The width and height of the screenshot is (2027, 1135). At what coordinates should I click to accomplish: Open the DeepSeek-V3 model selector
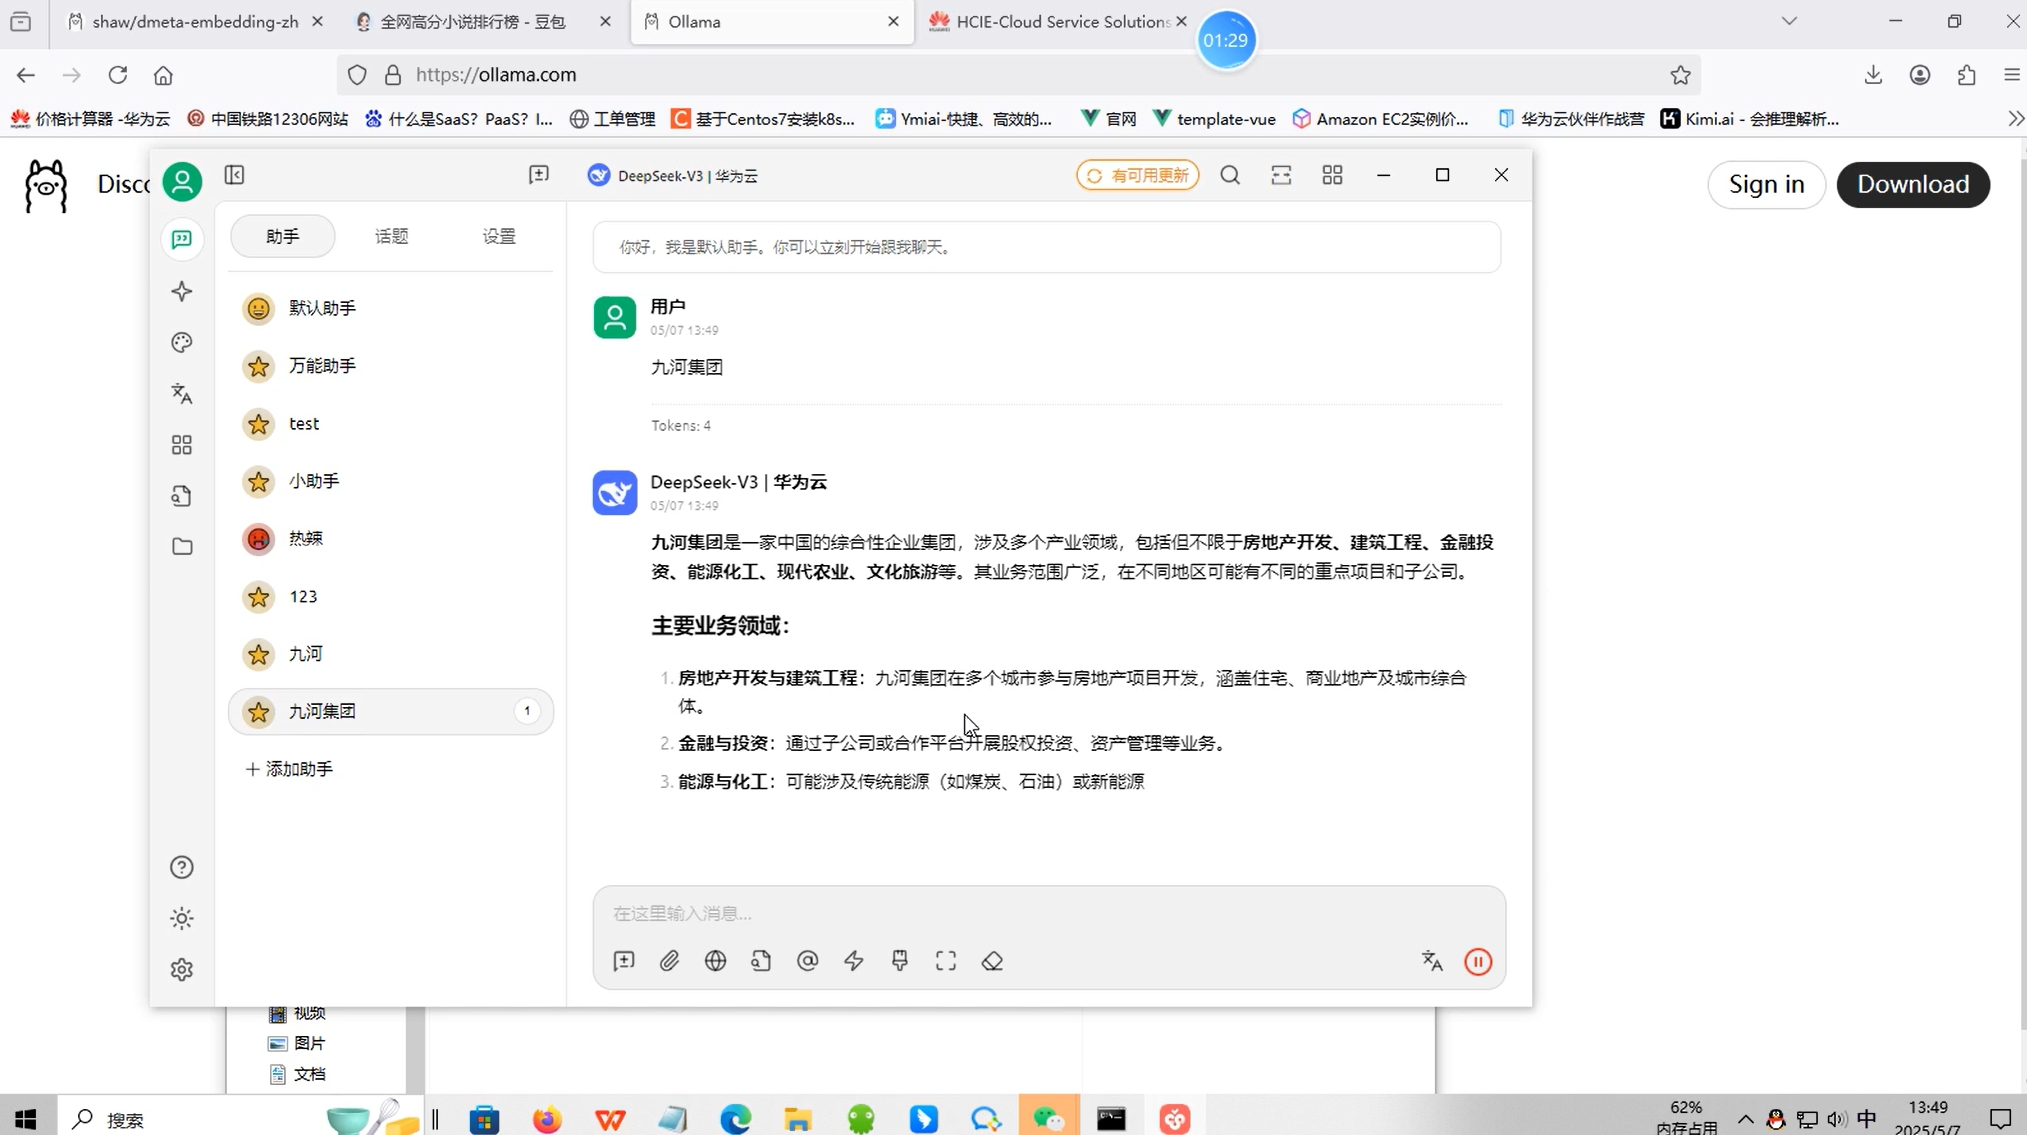coord(673,176)
